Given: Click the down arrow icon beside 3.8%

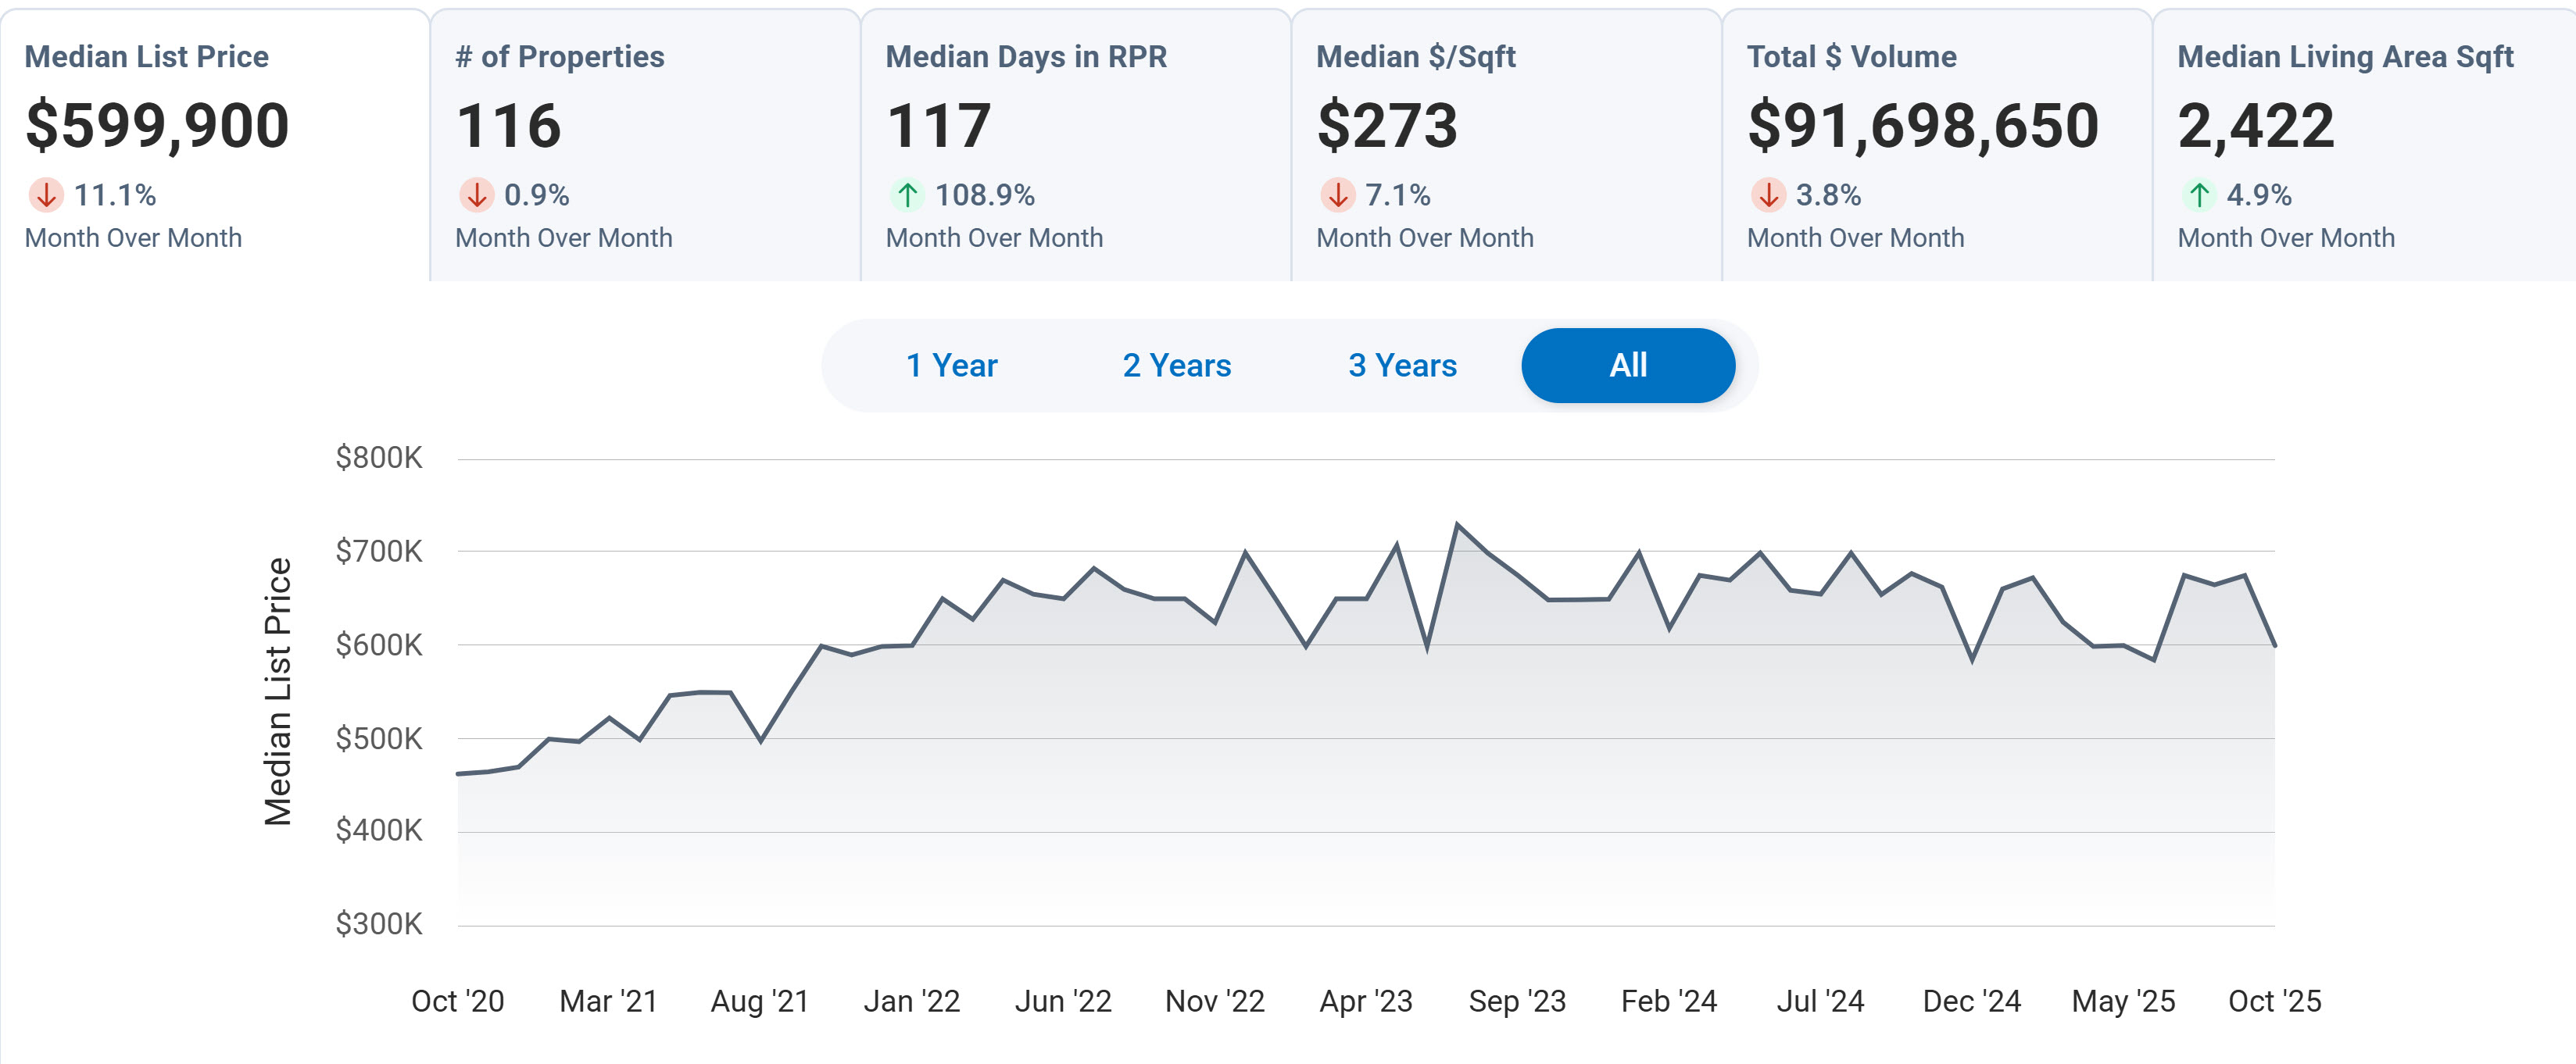Looking at the screenshot, I should point(1768,194).
